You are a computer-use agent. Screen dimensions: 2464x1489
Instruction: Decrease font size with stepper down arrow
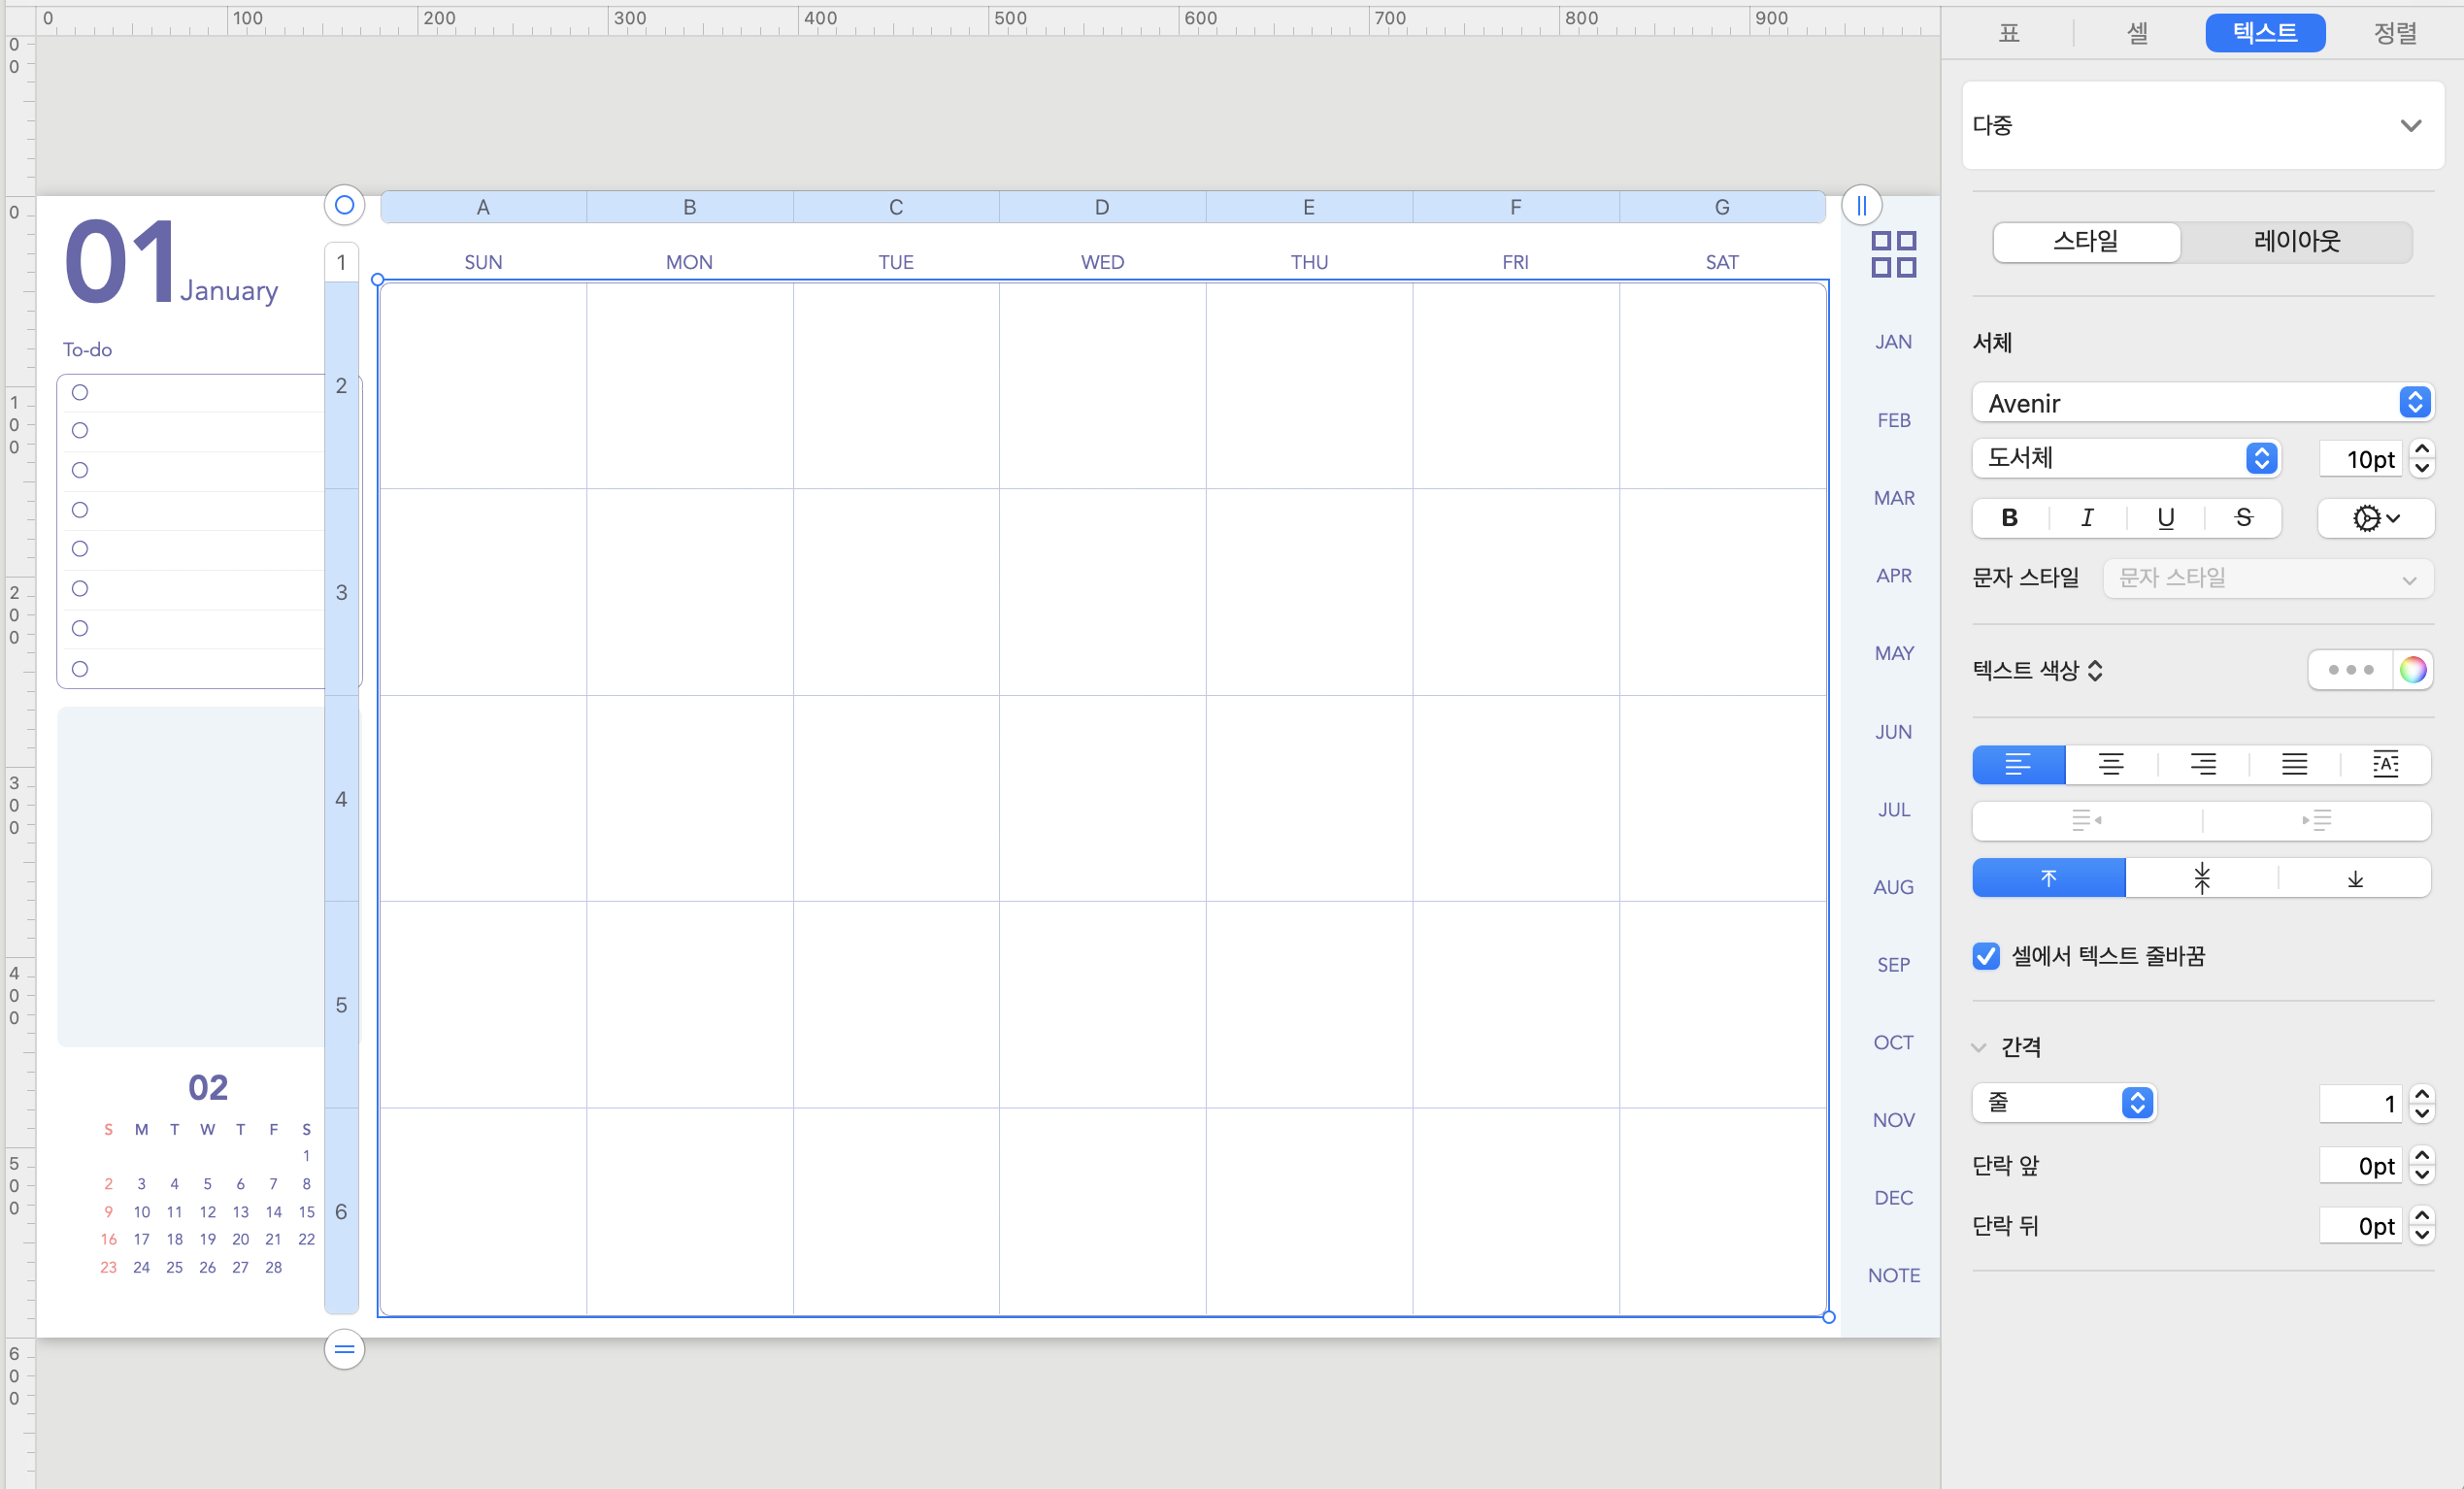[x=2422, y=468]
